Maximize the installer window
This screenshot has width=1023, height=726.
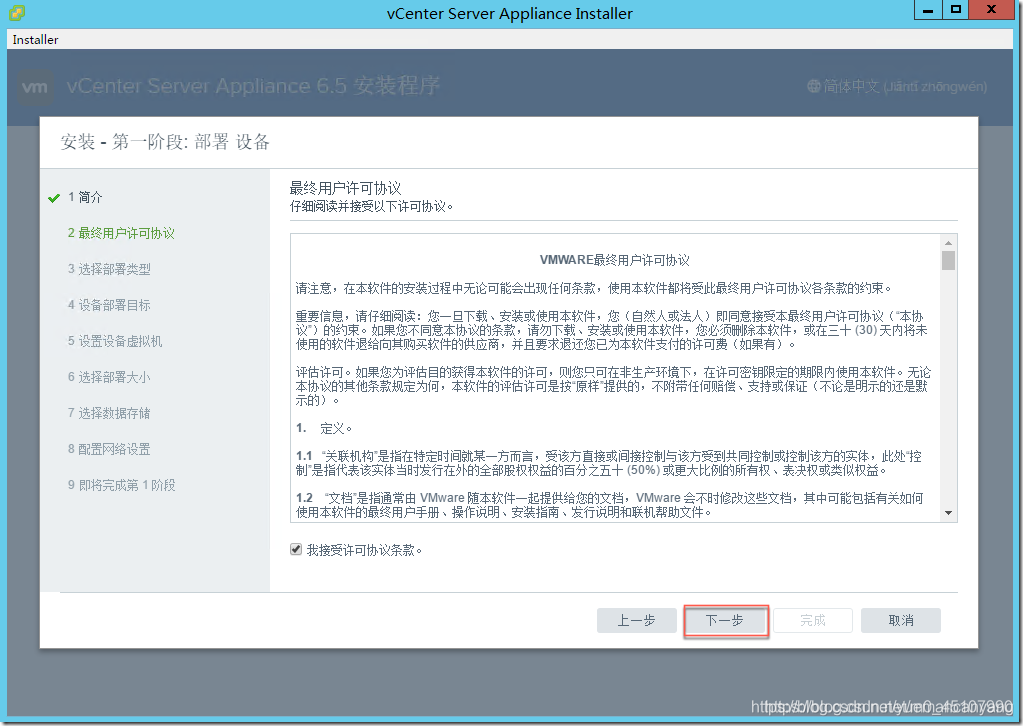coord(956,10)
